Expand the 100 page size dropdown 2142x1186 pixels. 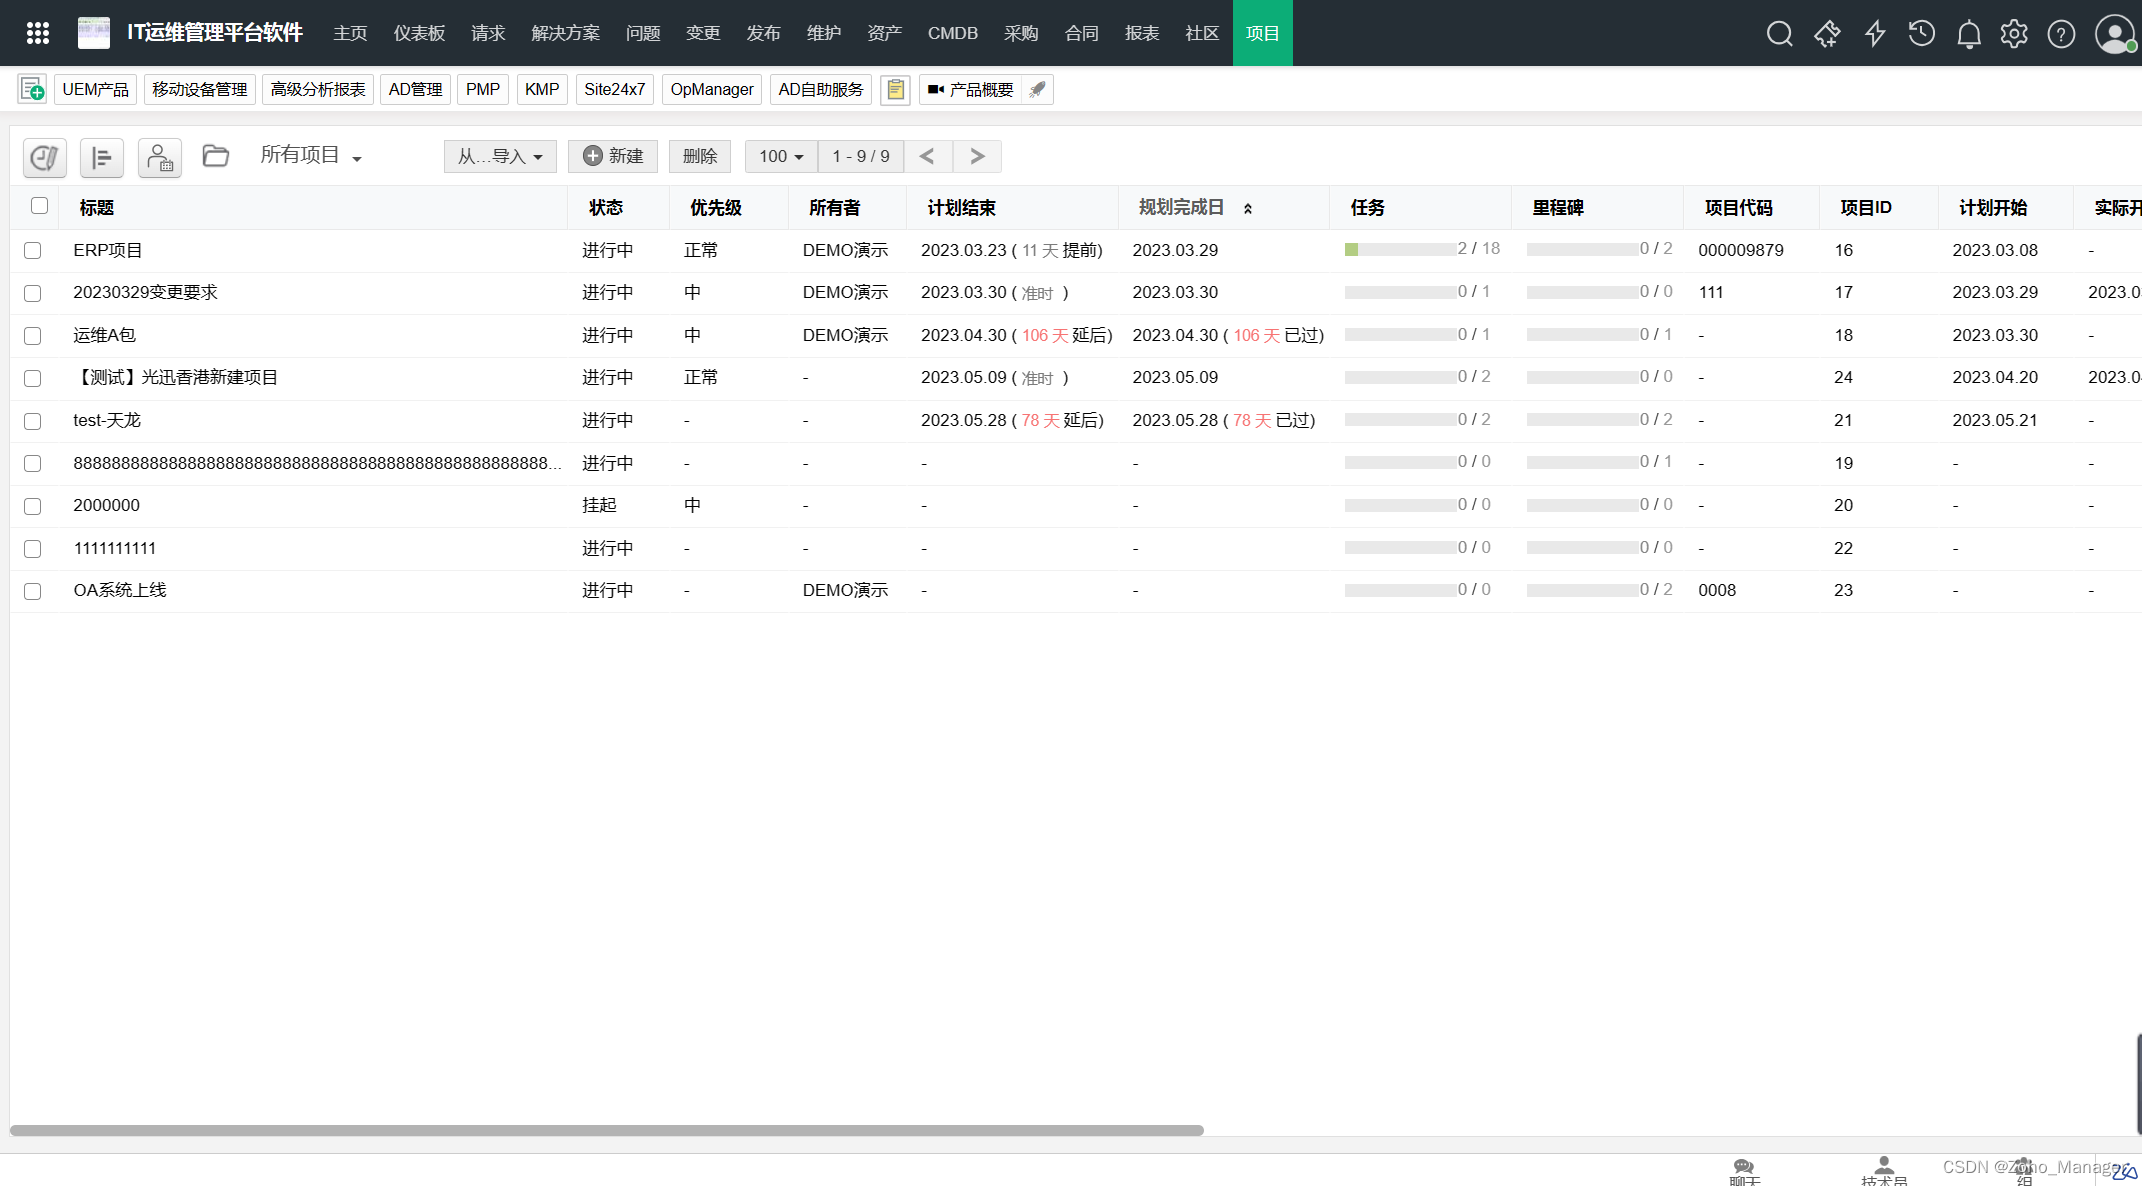[780, 156]
